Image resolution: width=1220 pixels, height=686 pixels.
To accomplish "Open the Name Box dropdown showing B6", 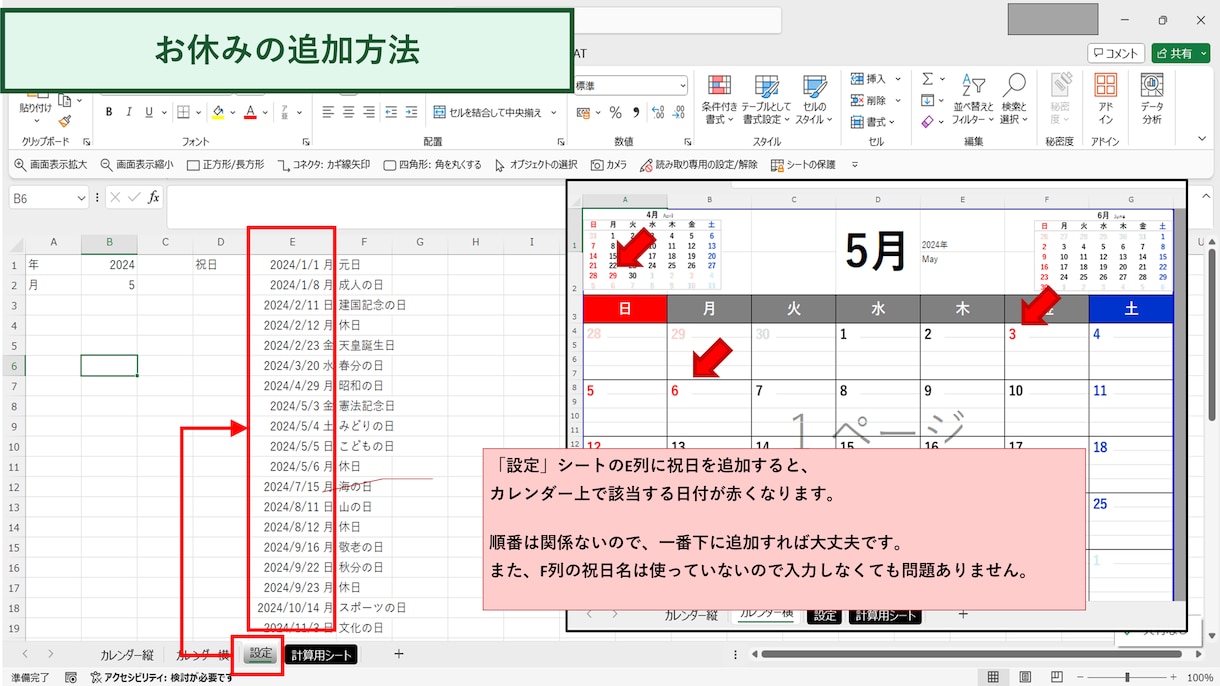I will point(80,198).
